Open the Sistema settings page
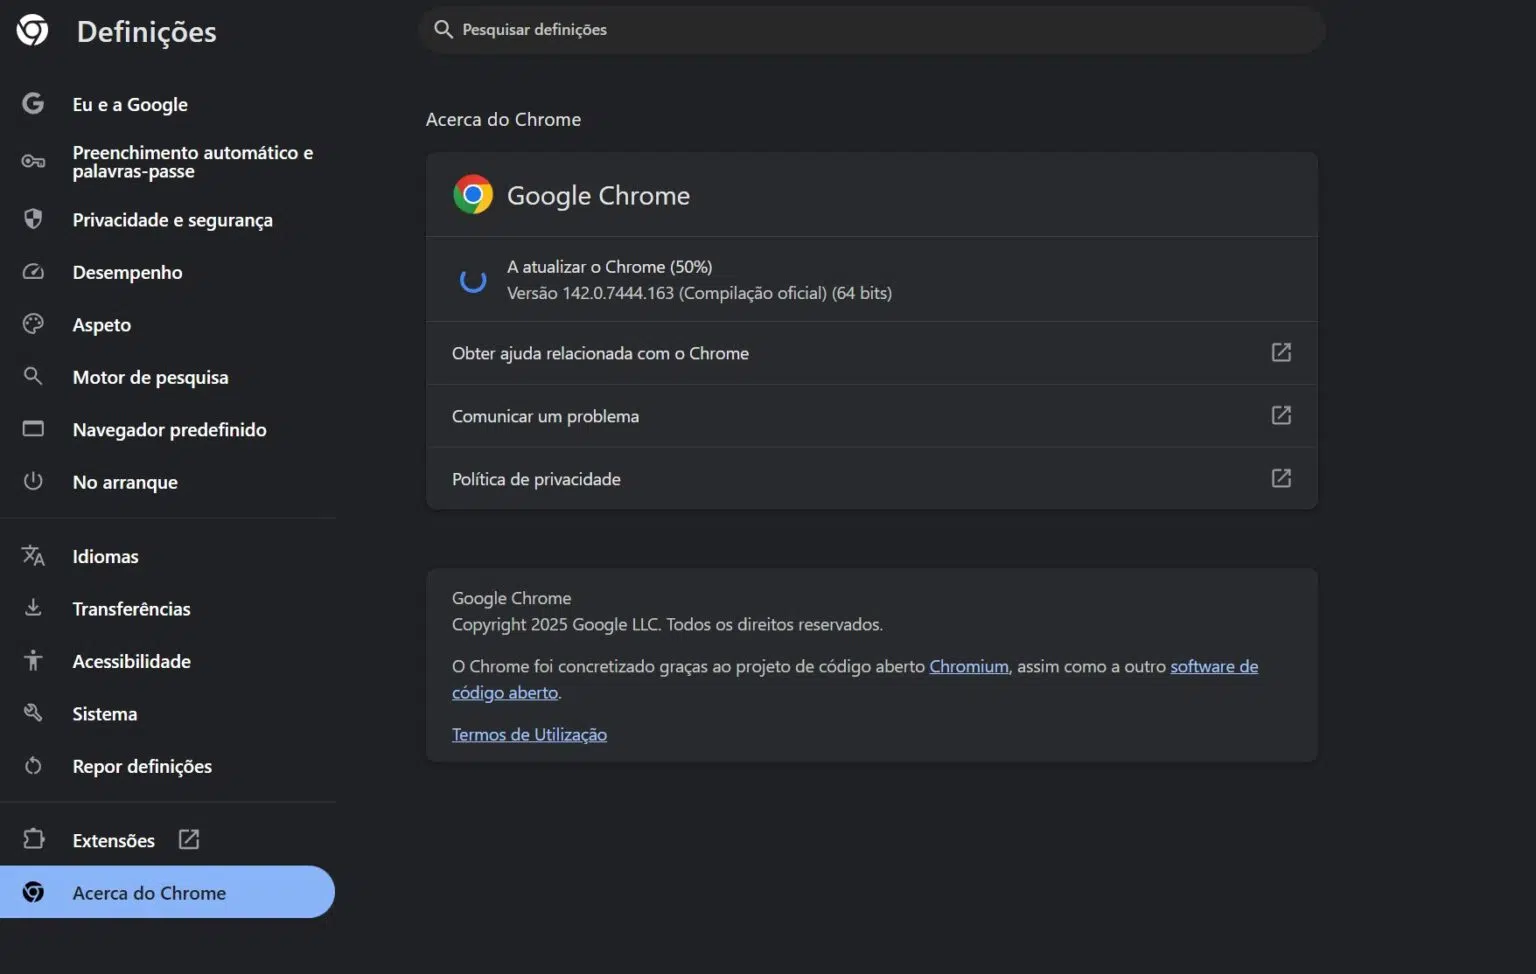The image size is (1536, 974). (x=105, y=714)
